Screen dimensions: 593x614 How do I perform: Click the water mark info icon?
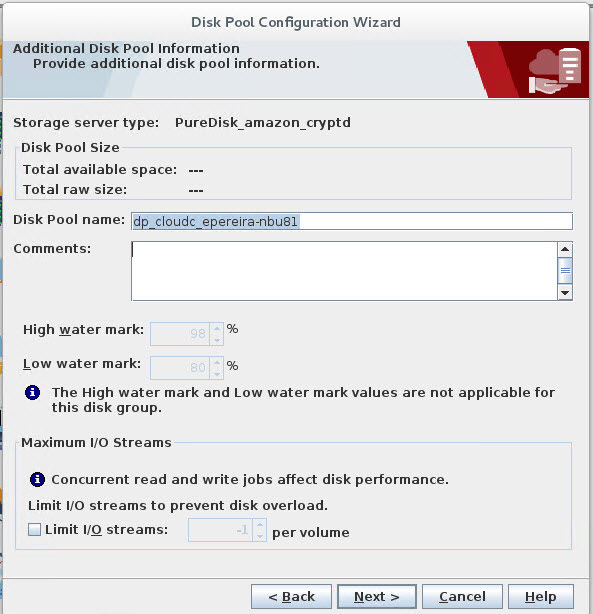(33, 392)
